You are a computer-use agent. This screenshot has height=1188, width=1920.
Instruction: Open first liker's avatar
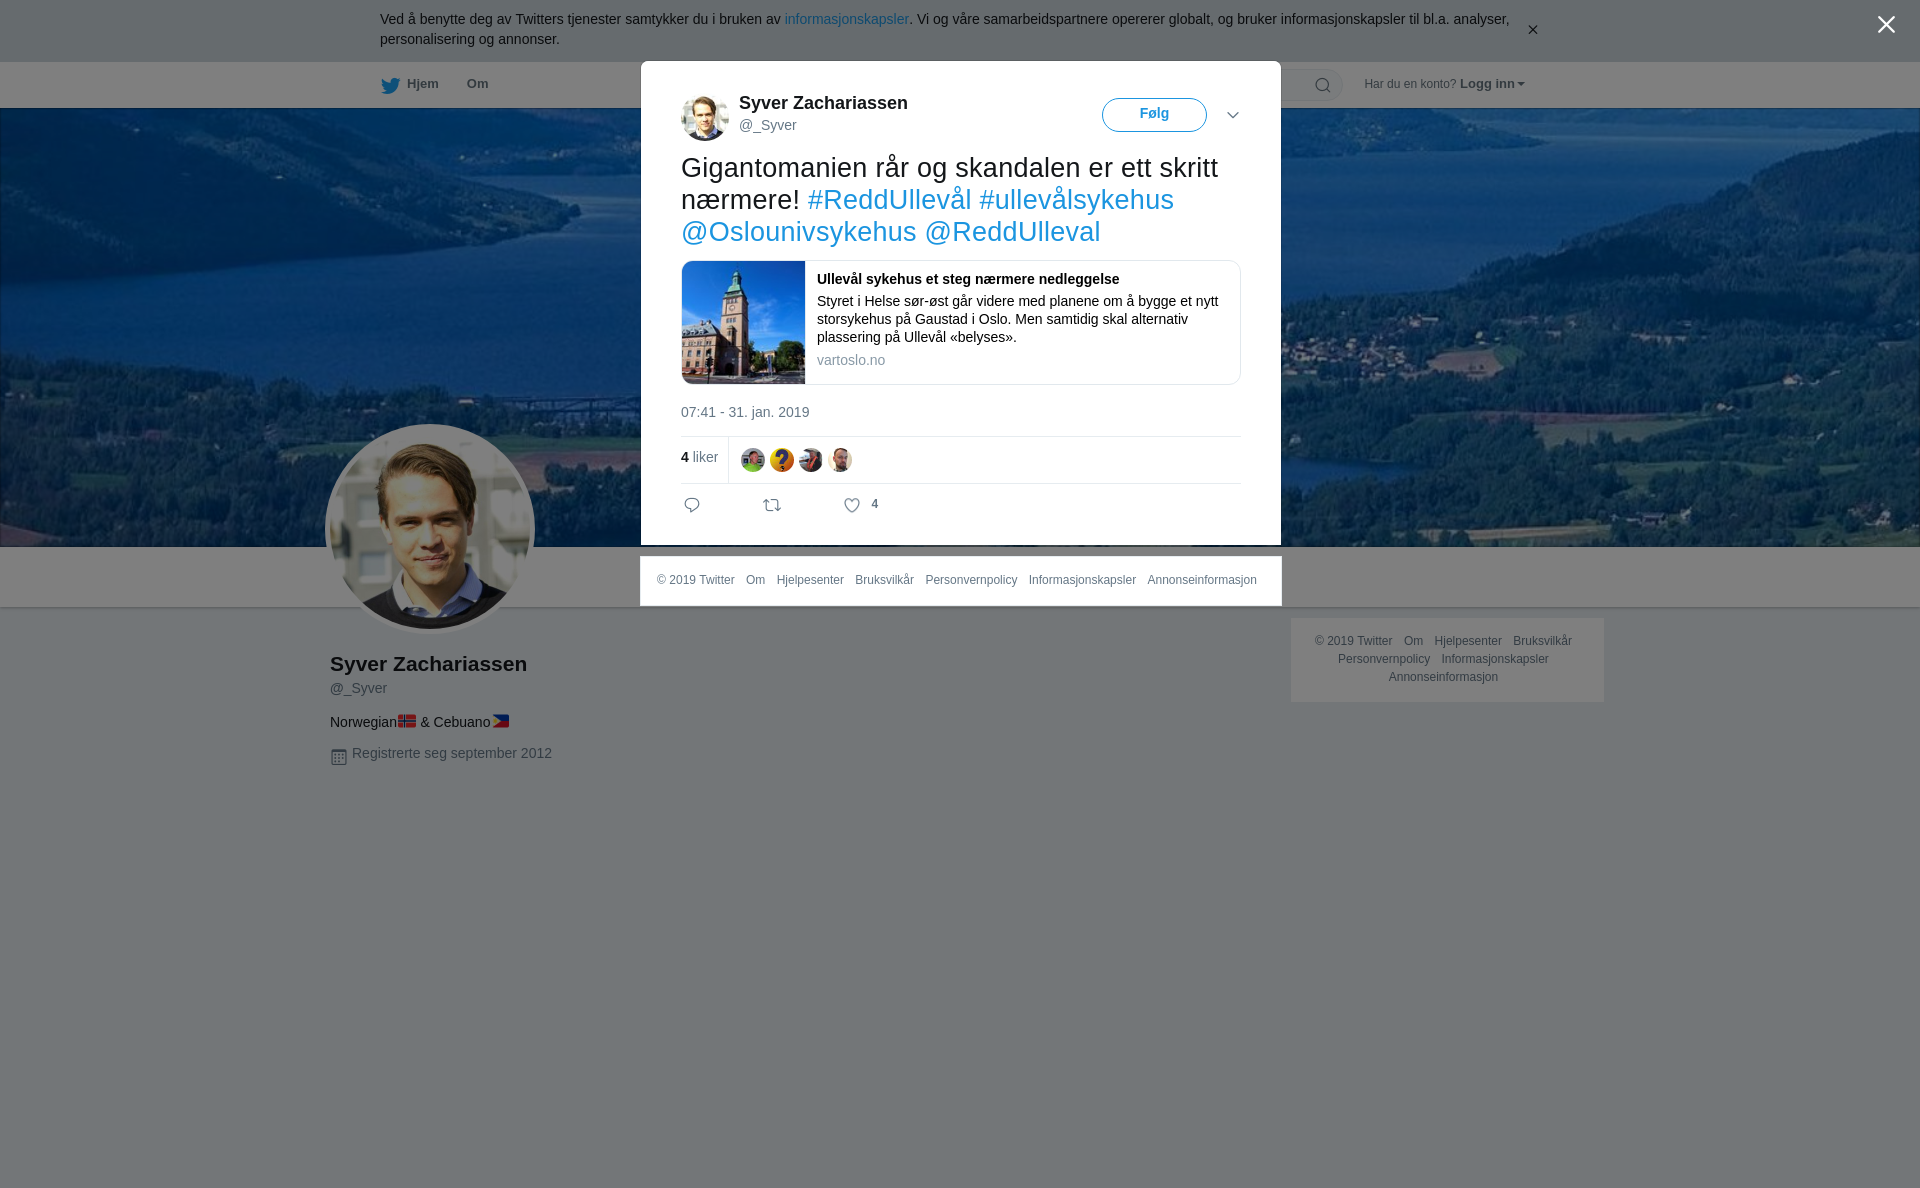pyautogui.click(x=753, y=460)
